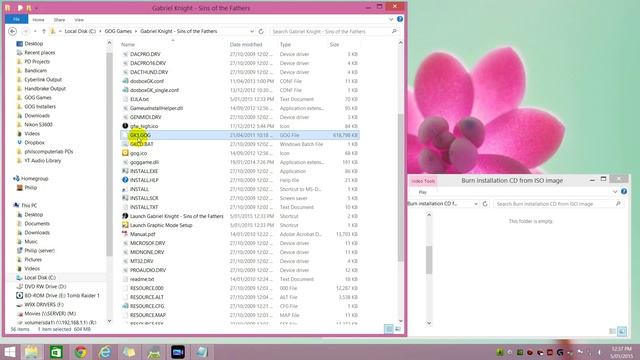
Task: Expand the ribbon in Gabriel Knight window
Action: [391, 19]
